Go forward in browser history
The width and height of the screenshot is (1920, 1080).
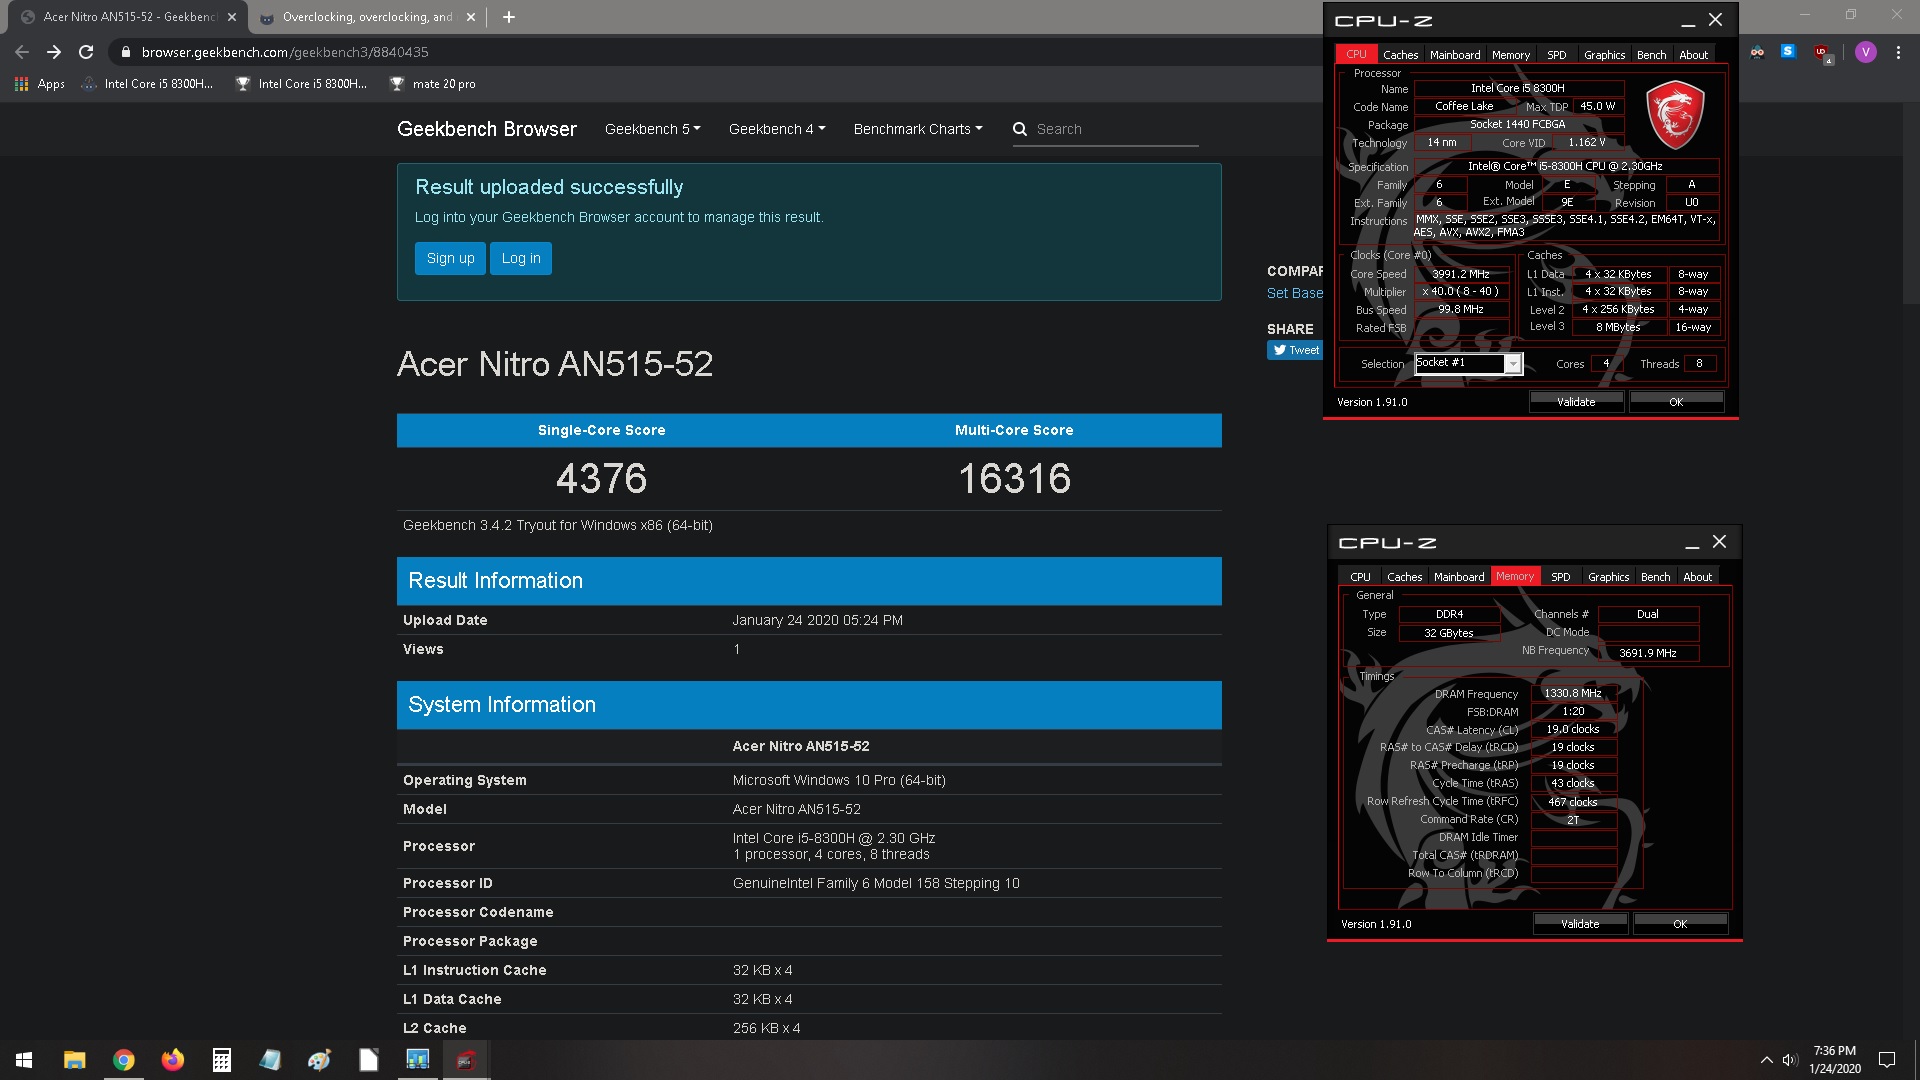(x=54, y=52)
